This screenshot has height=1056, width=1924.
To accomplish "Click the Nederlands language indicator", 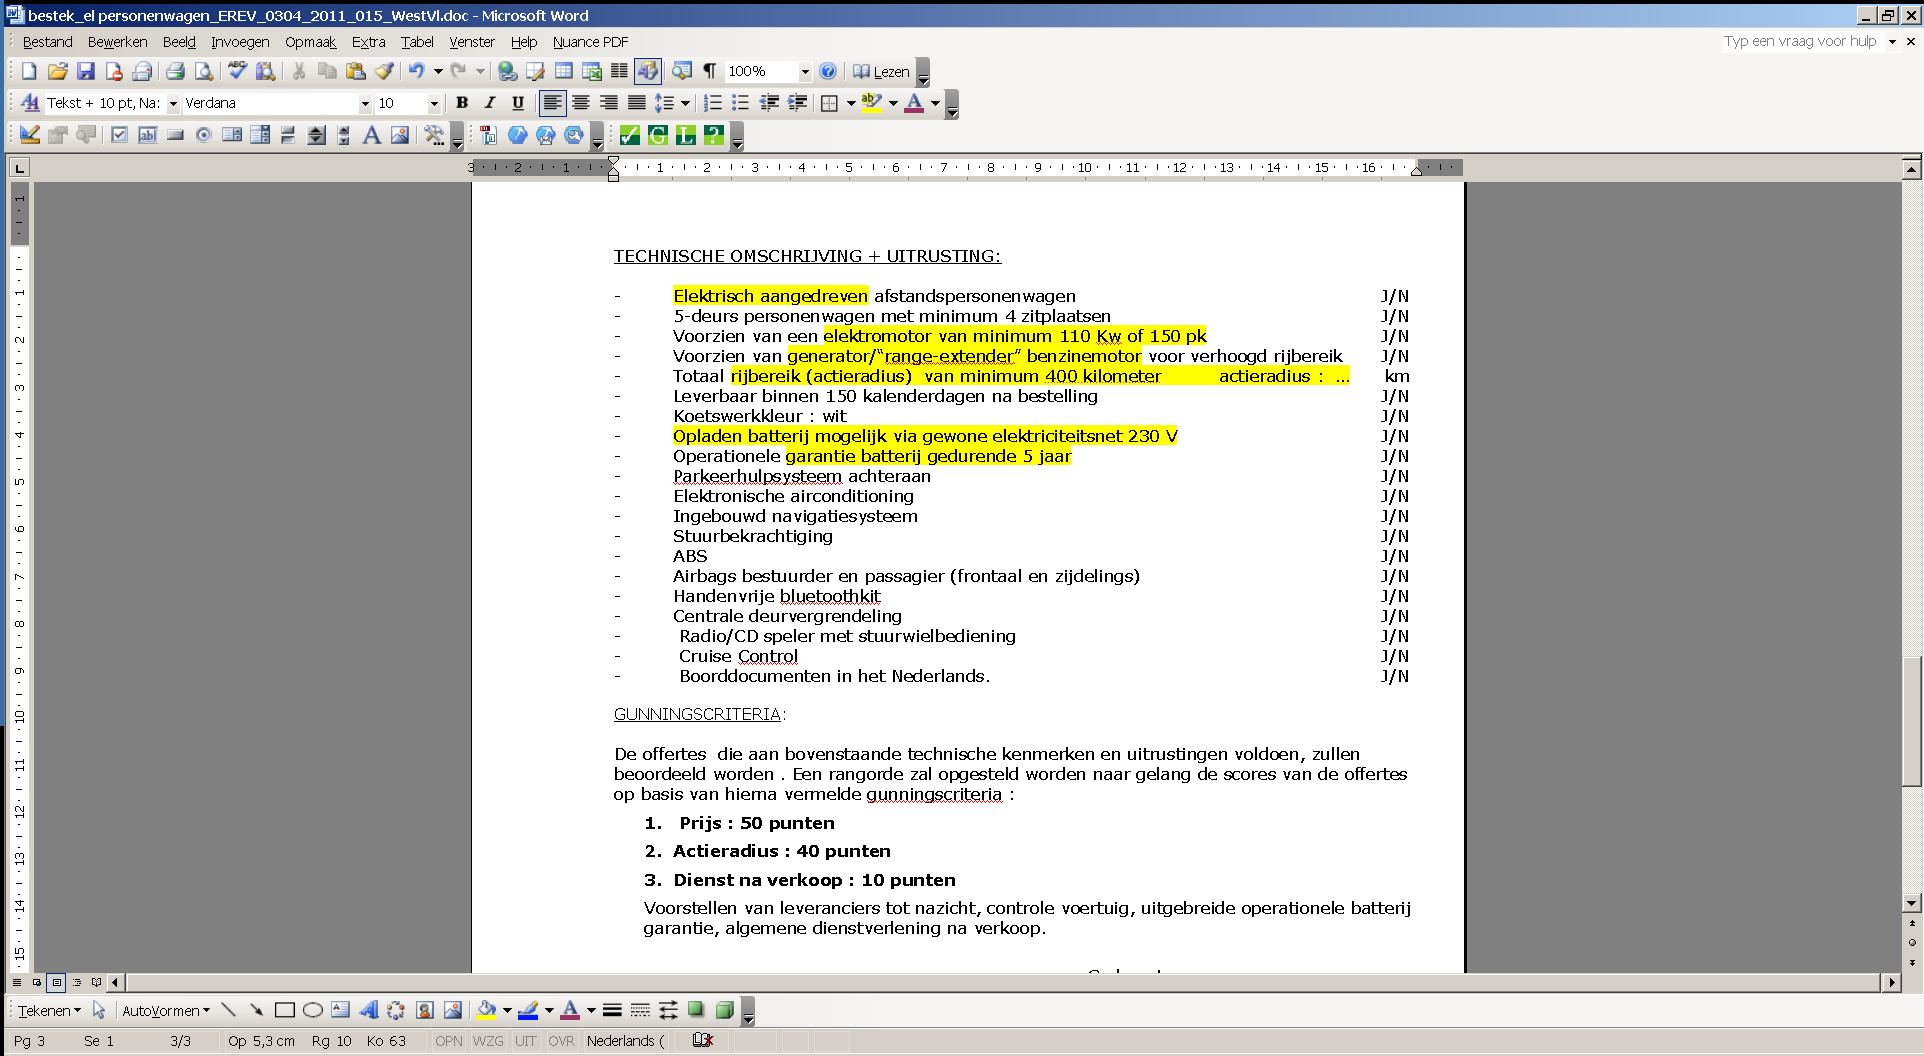I will click(x=625, y=1041).
